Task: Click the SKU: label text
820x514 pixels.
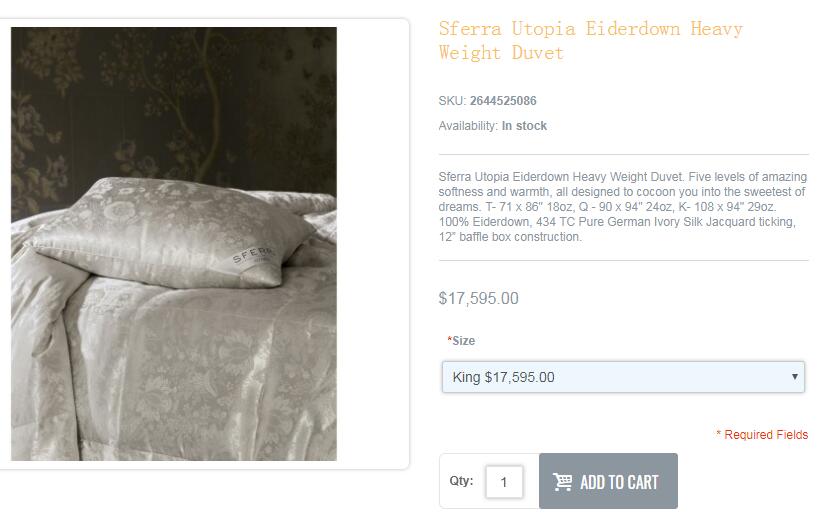Action: point(452,100)
